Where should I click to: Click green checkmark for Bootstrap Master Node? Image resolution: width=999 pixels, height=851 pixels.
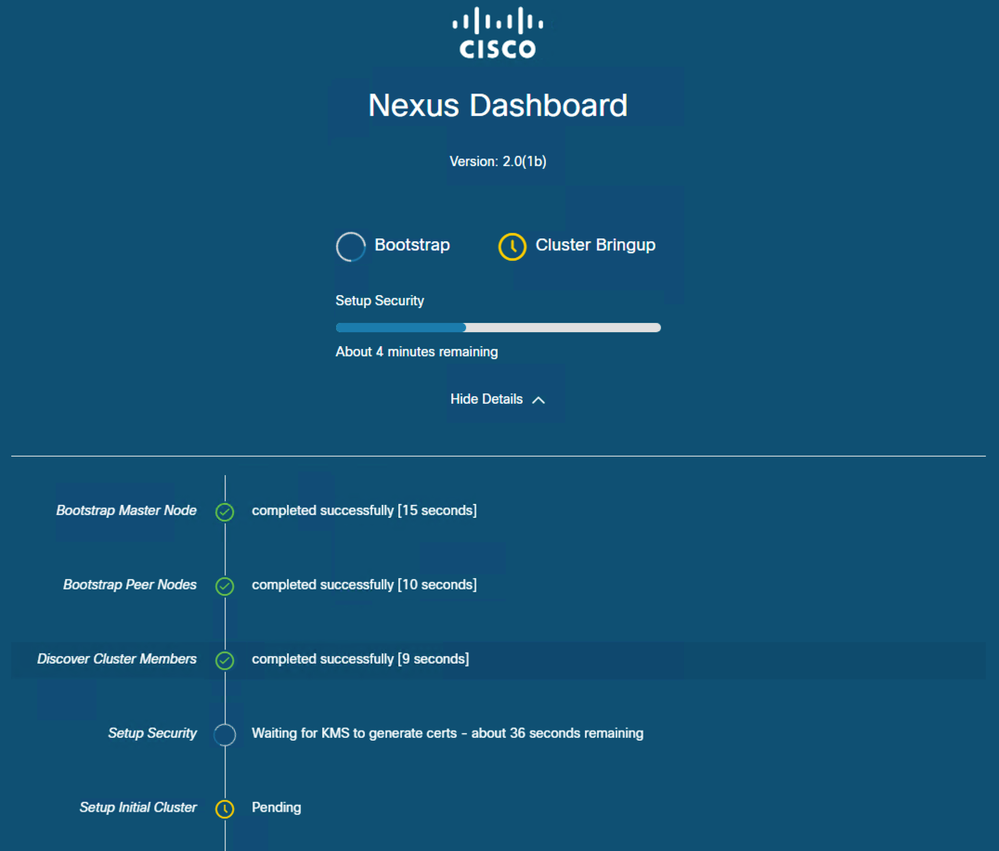(x=225, y=512)
